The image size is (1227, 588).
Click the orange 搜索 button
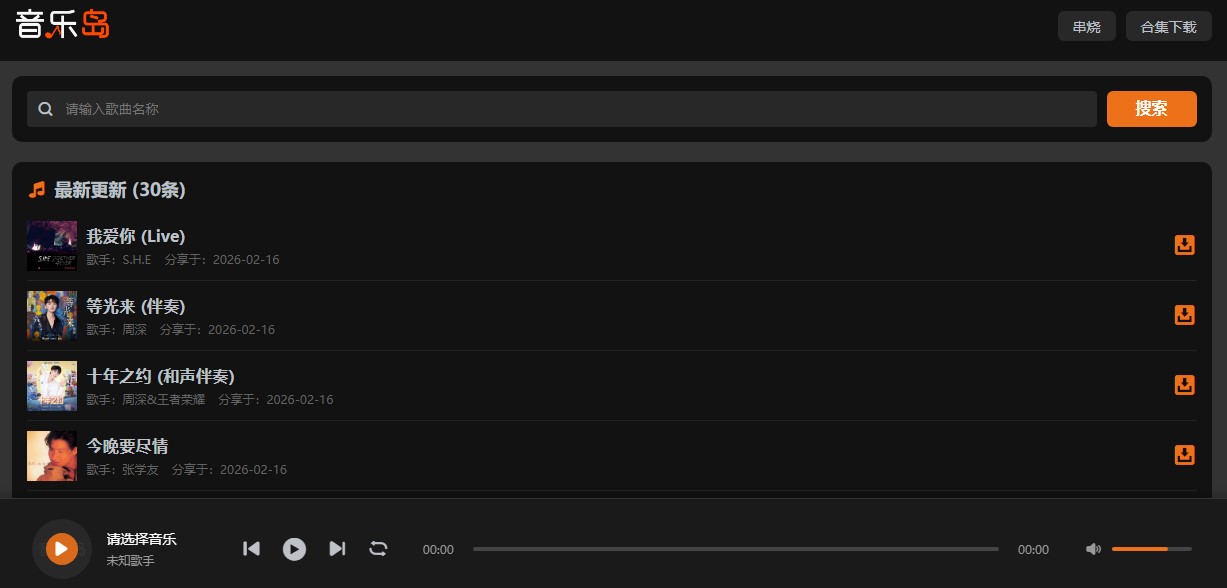click(1151, 109)
